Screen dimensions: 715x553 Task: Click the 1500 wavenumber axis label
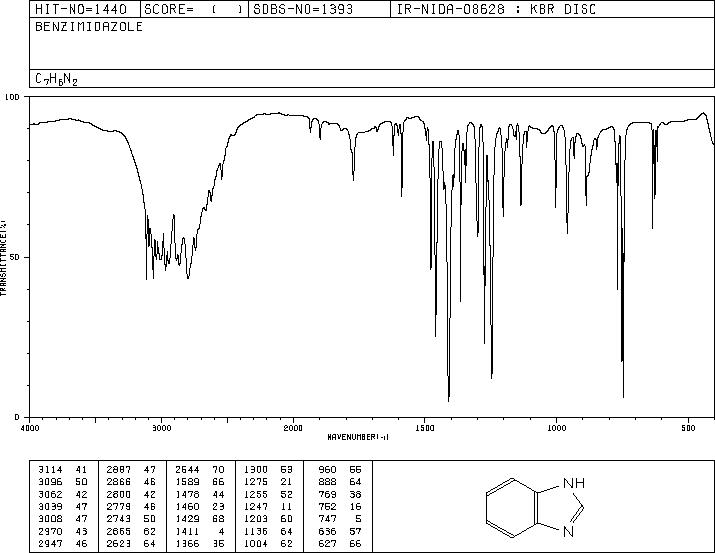[x=425, y=428]
